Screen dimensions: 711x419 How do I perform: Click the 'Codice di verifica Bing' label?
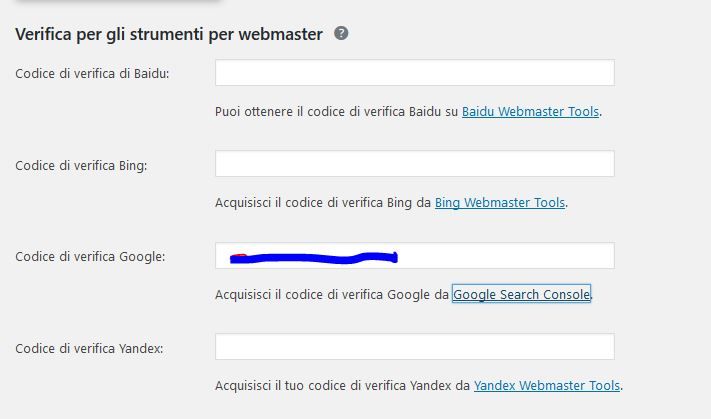point(81,166)
